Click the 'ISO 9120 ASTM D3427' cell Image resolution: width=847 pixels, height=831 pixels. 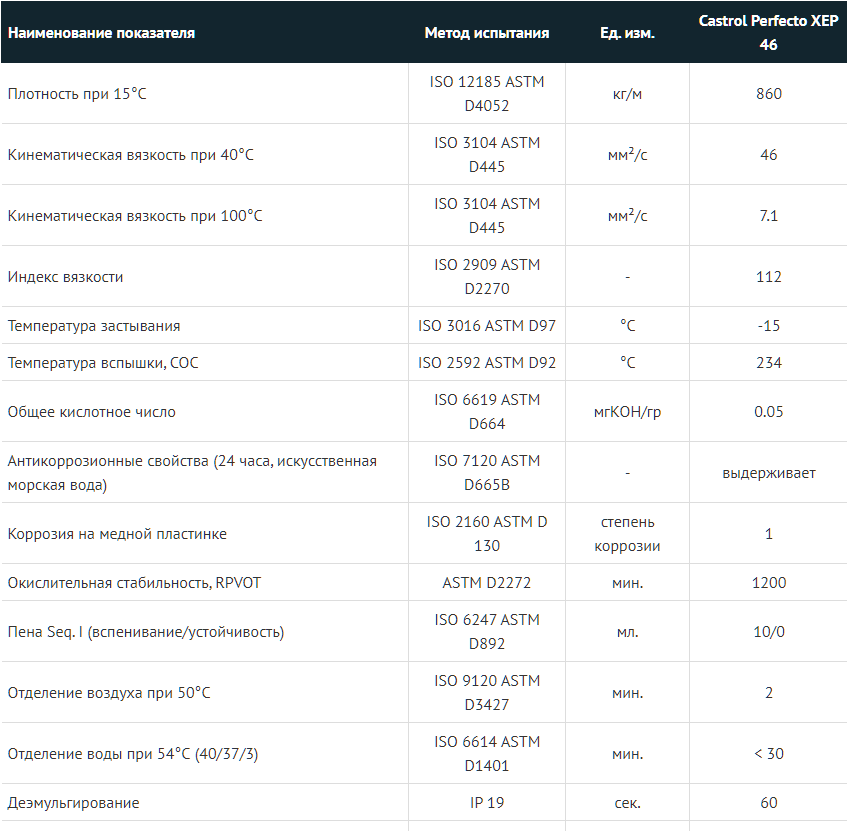coord(487,692)
